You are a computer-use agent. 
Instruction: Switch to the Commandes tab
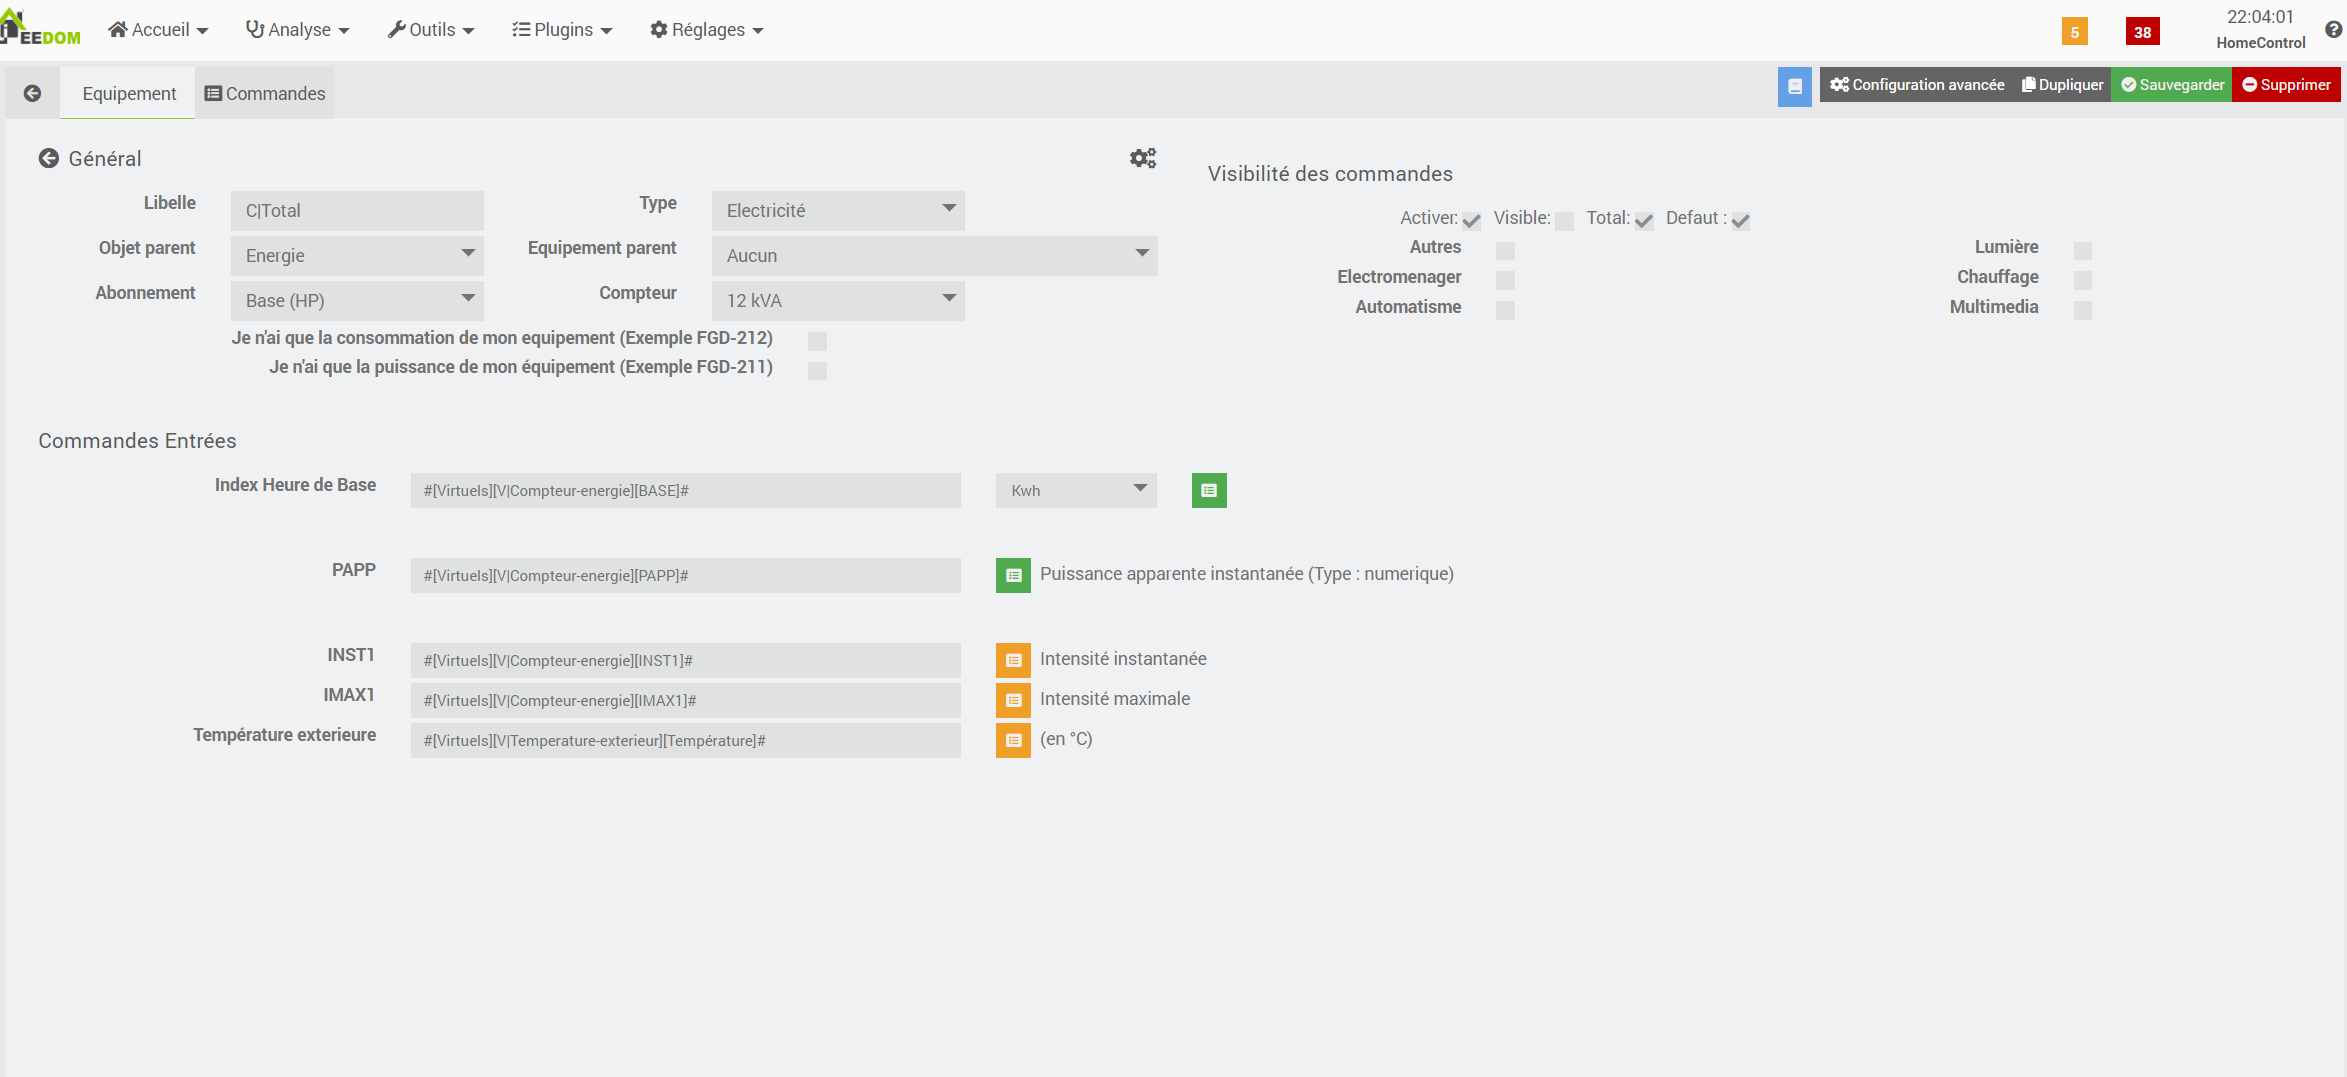click(x=265, y=94)
